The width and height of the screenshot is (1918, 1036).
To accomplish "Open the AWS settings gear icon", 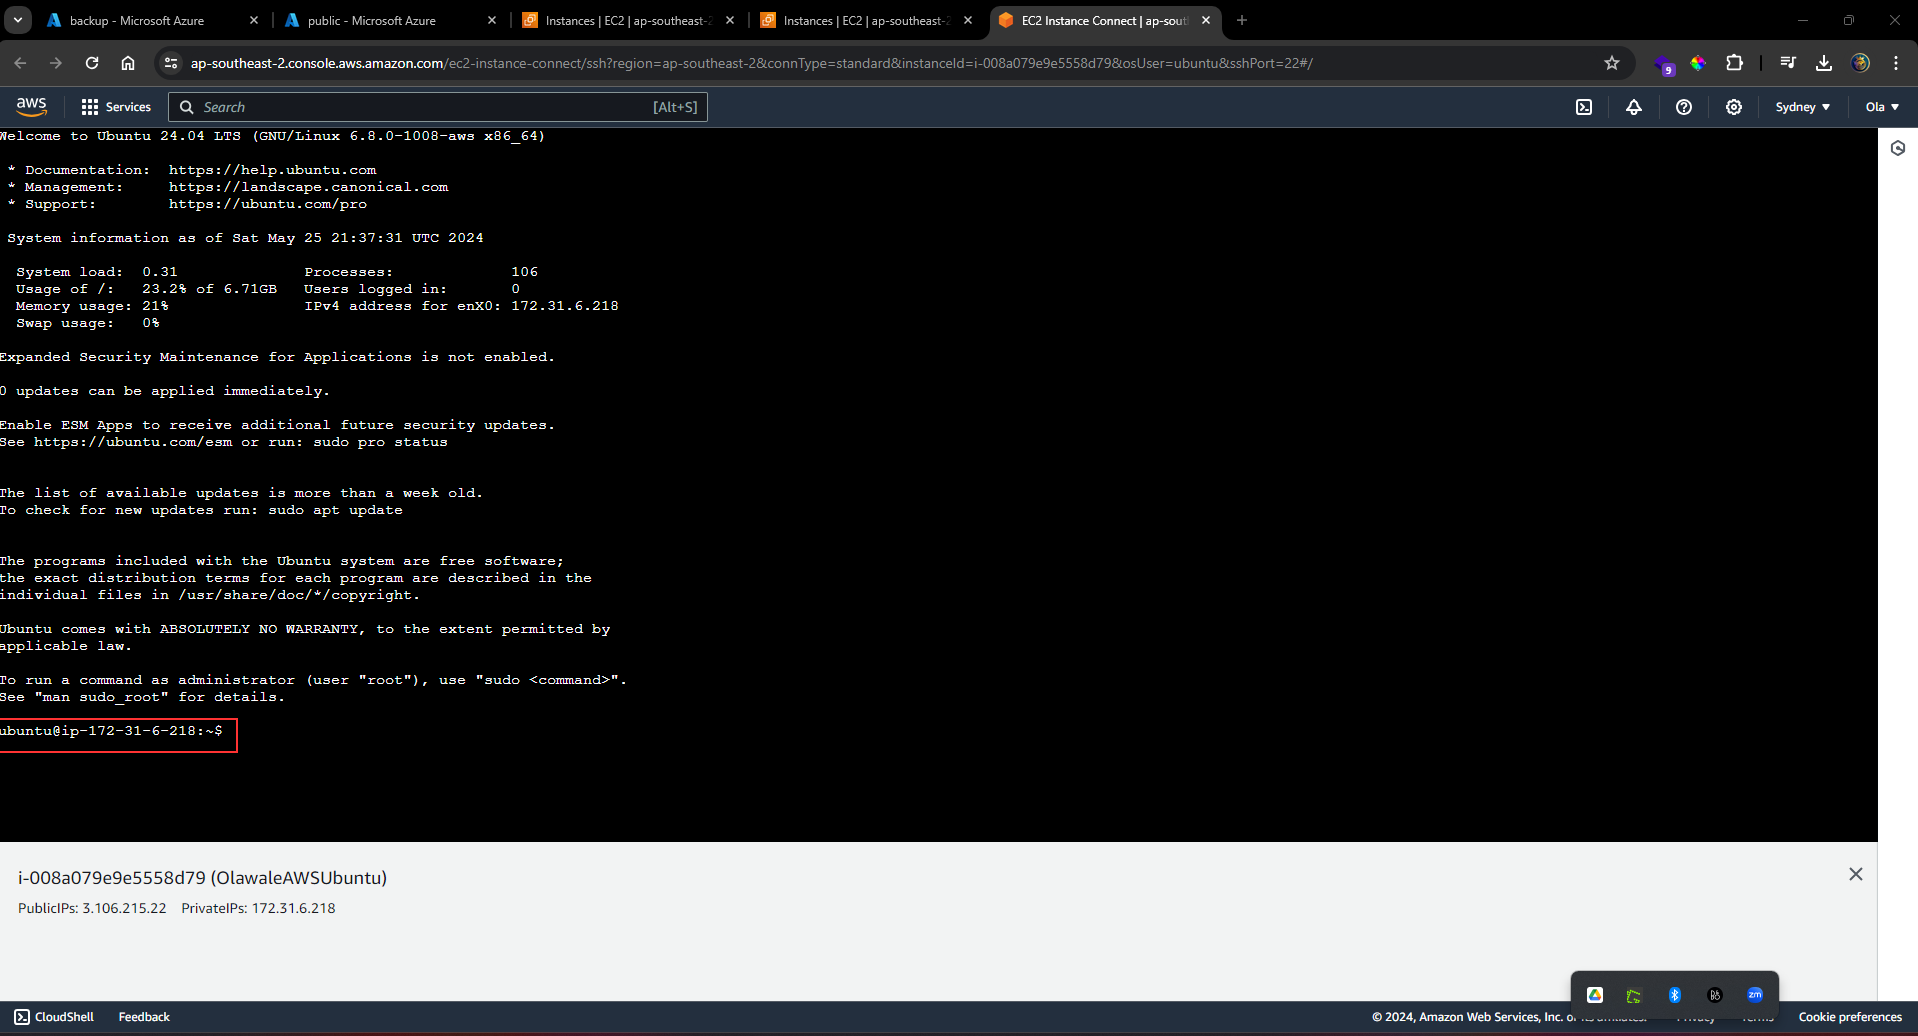I will [1734, 107].
